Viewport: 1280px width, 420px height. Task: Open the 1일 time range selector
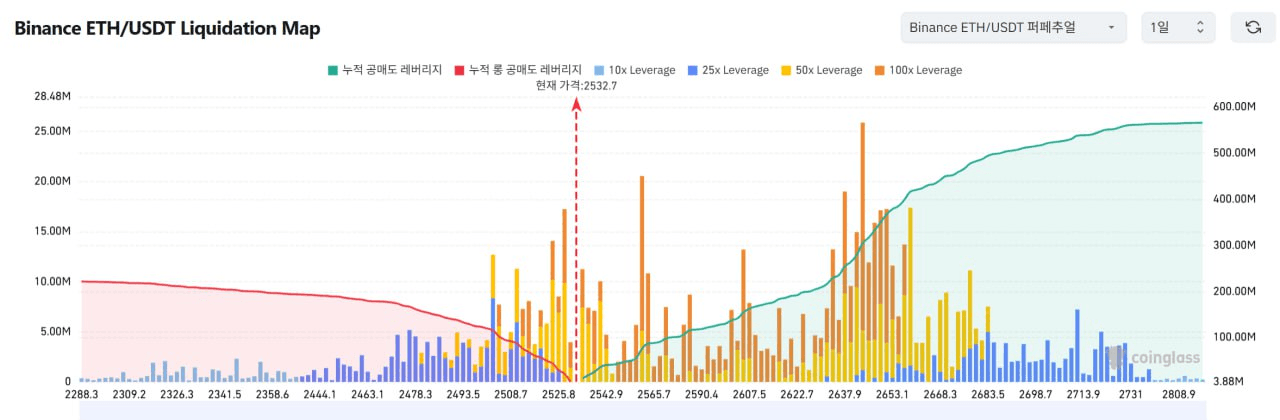click(x=1178, y=27)
